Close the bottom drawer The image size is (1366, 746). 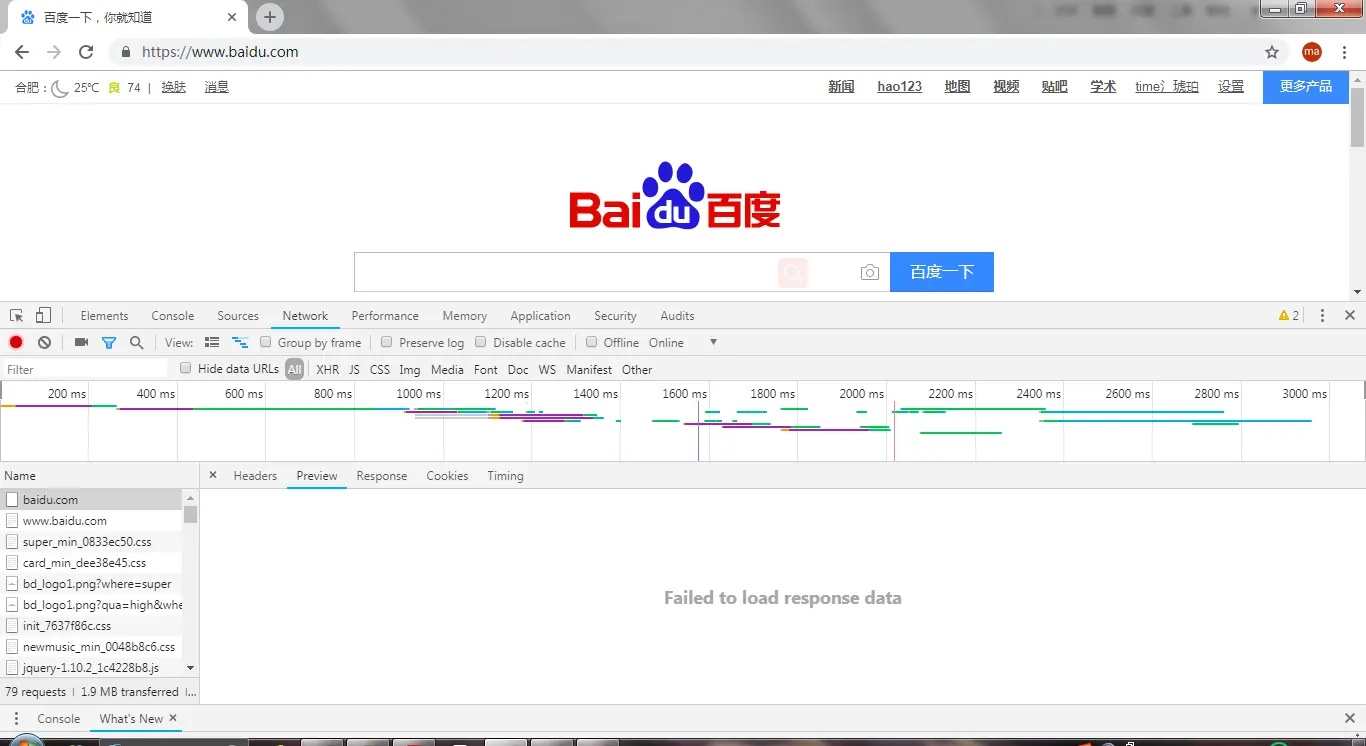1349,718
